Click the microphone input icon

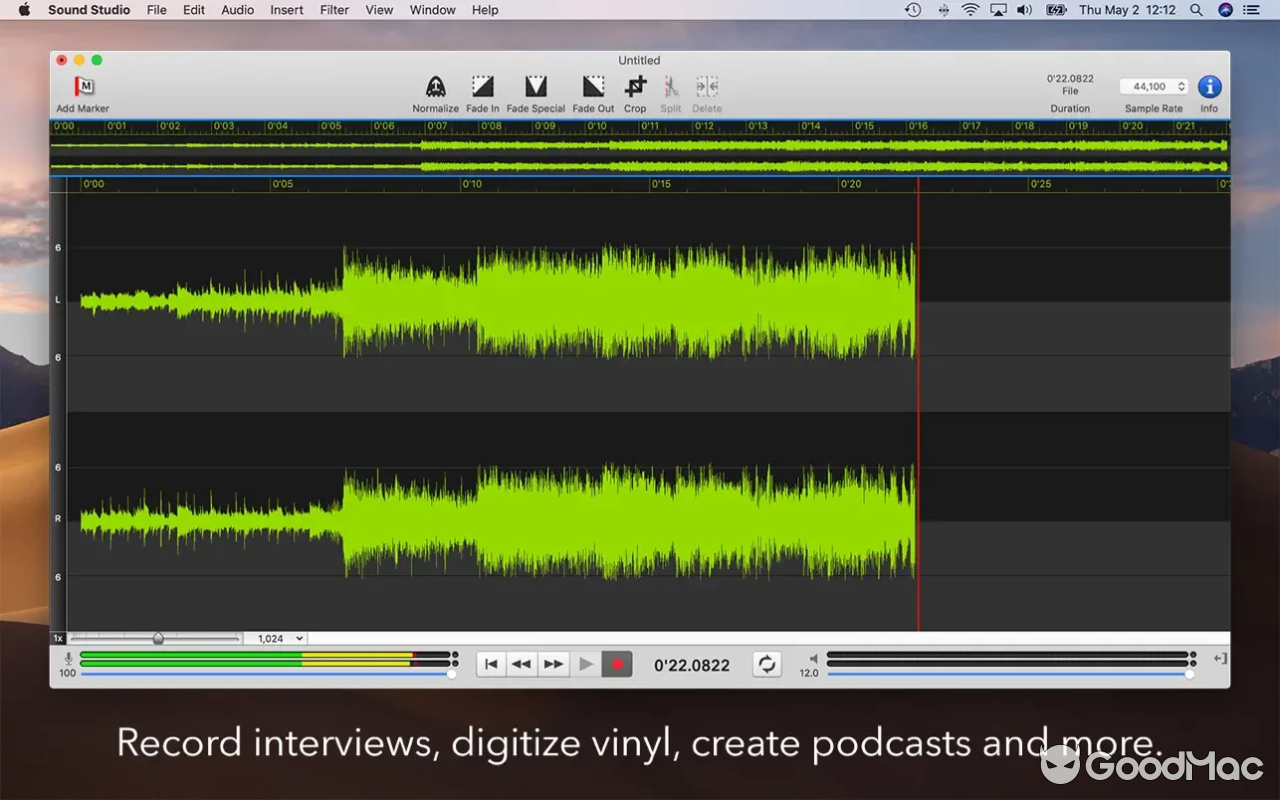click(x=67, y=658)
